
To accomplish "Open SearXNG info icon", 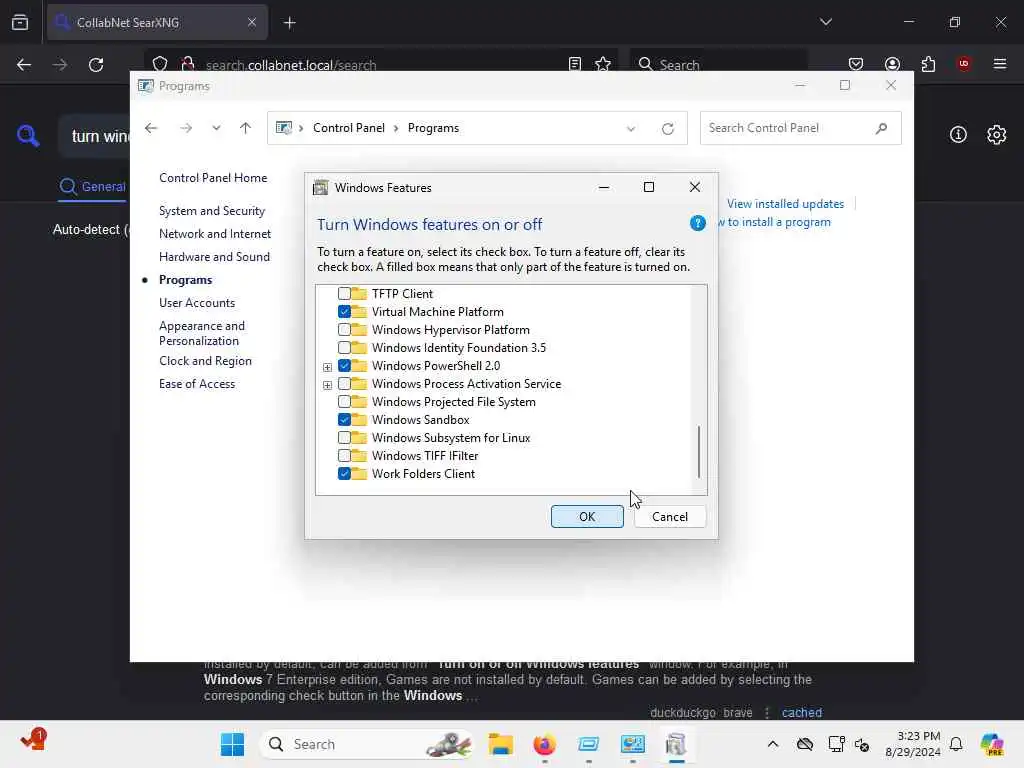I will (x=958, y=135).
